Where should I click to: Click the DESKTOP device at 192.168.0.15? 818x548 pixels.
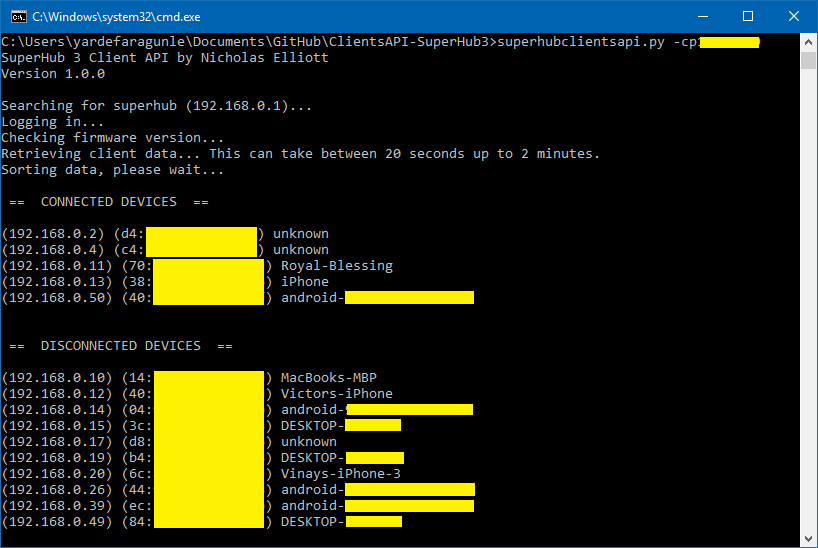click(x=341, y=426)
